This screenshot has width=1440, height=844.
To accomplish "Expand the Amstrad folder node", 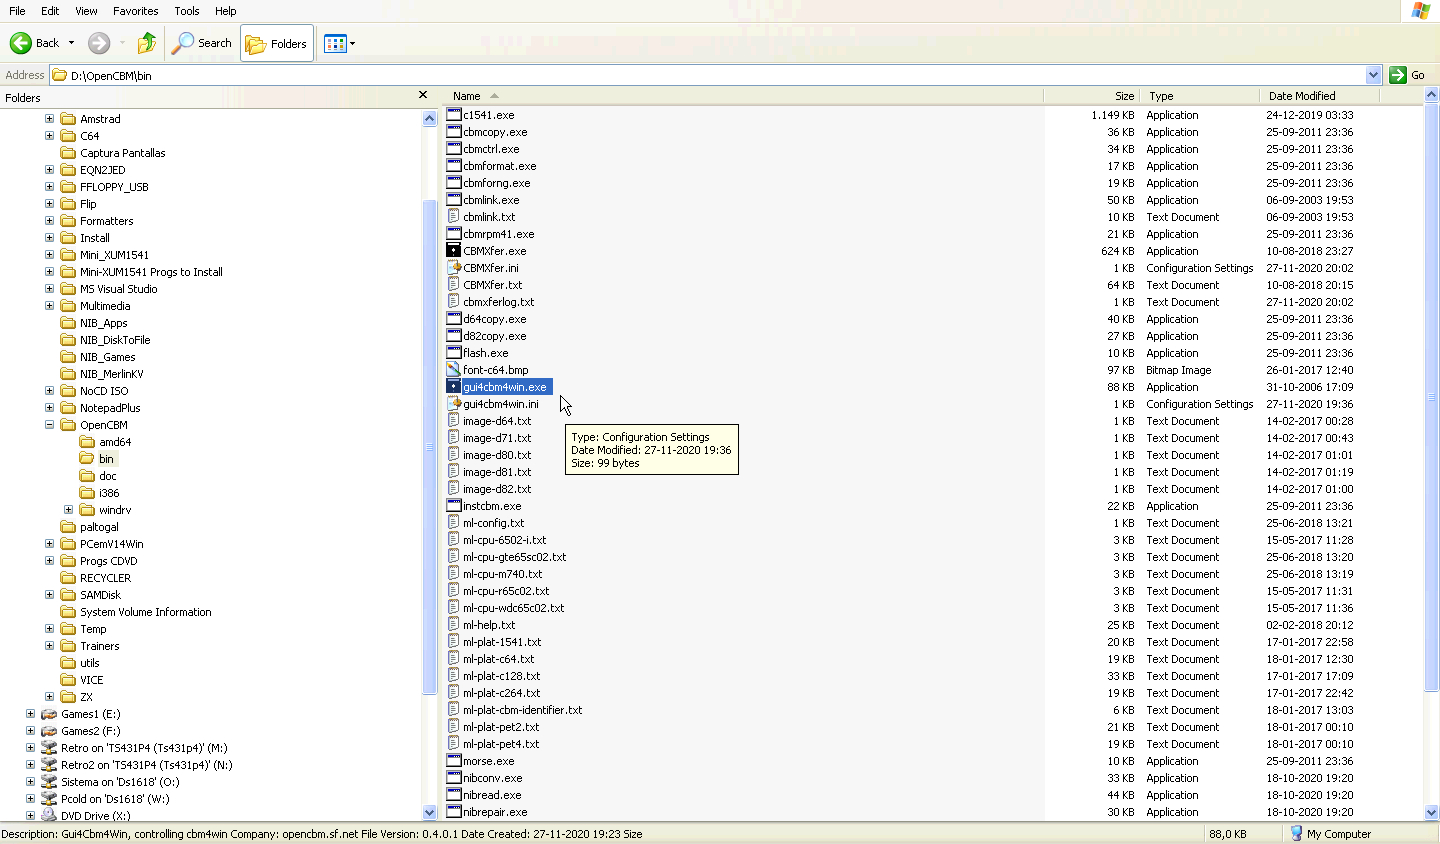I will coord(49,119).
